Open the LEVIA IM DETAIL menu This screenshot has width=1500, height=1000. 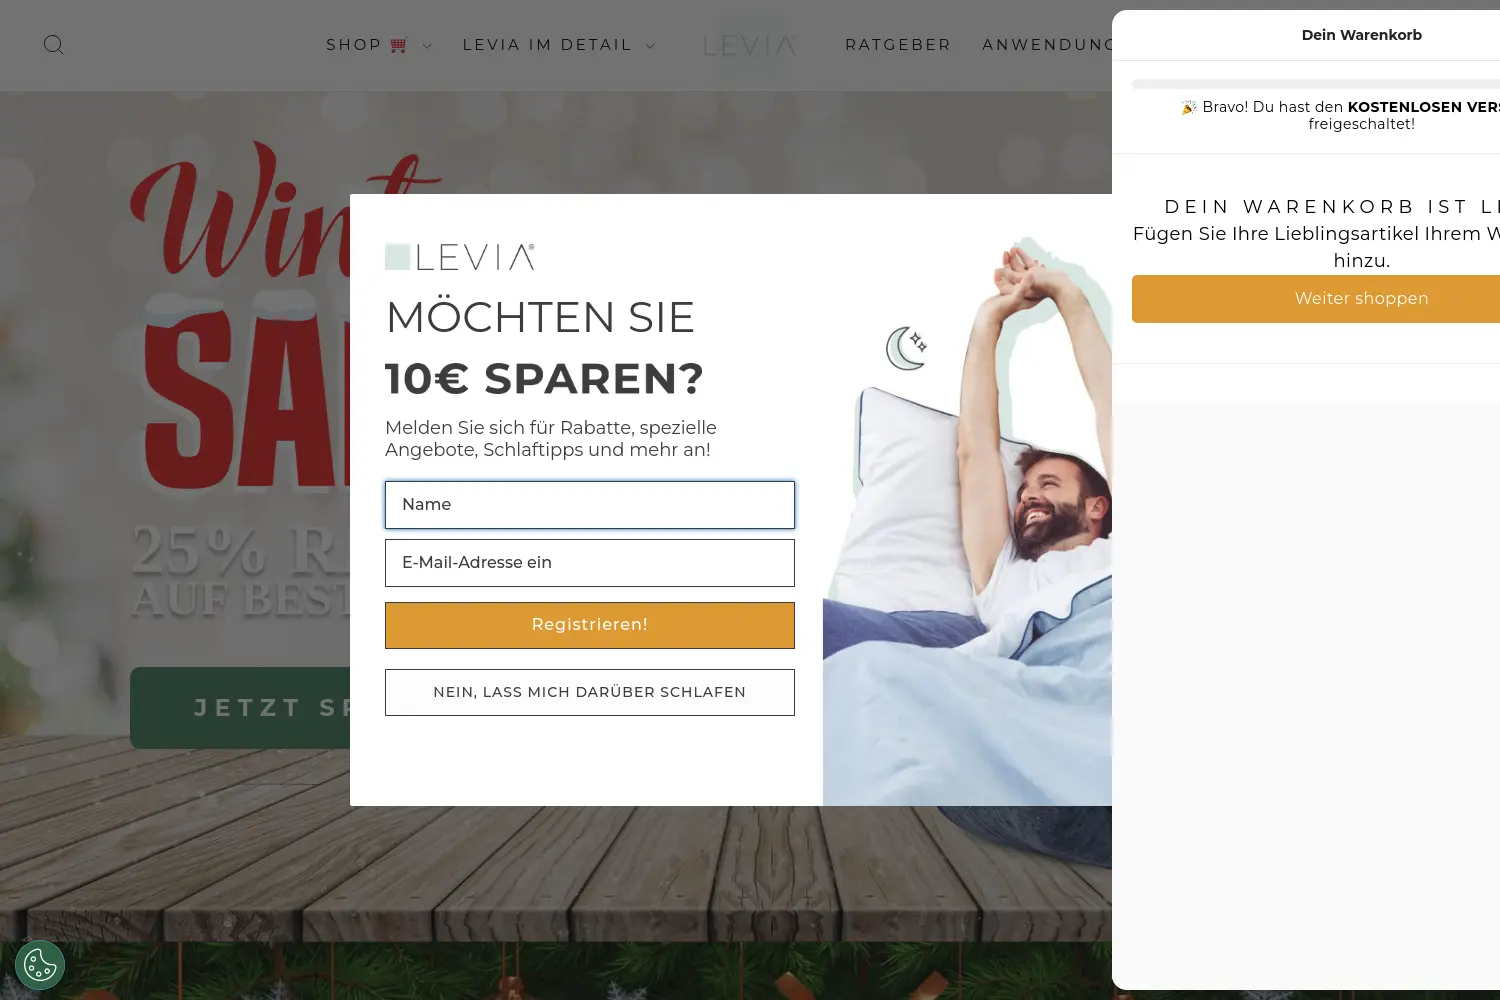coord(547,45)
